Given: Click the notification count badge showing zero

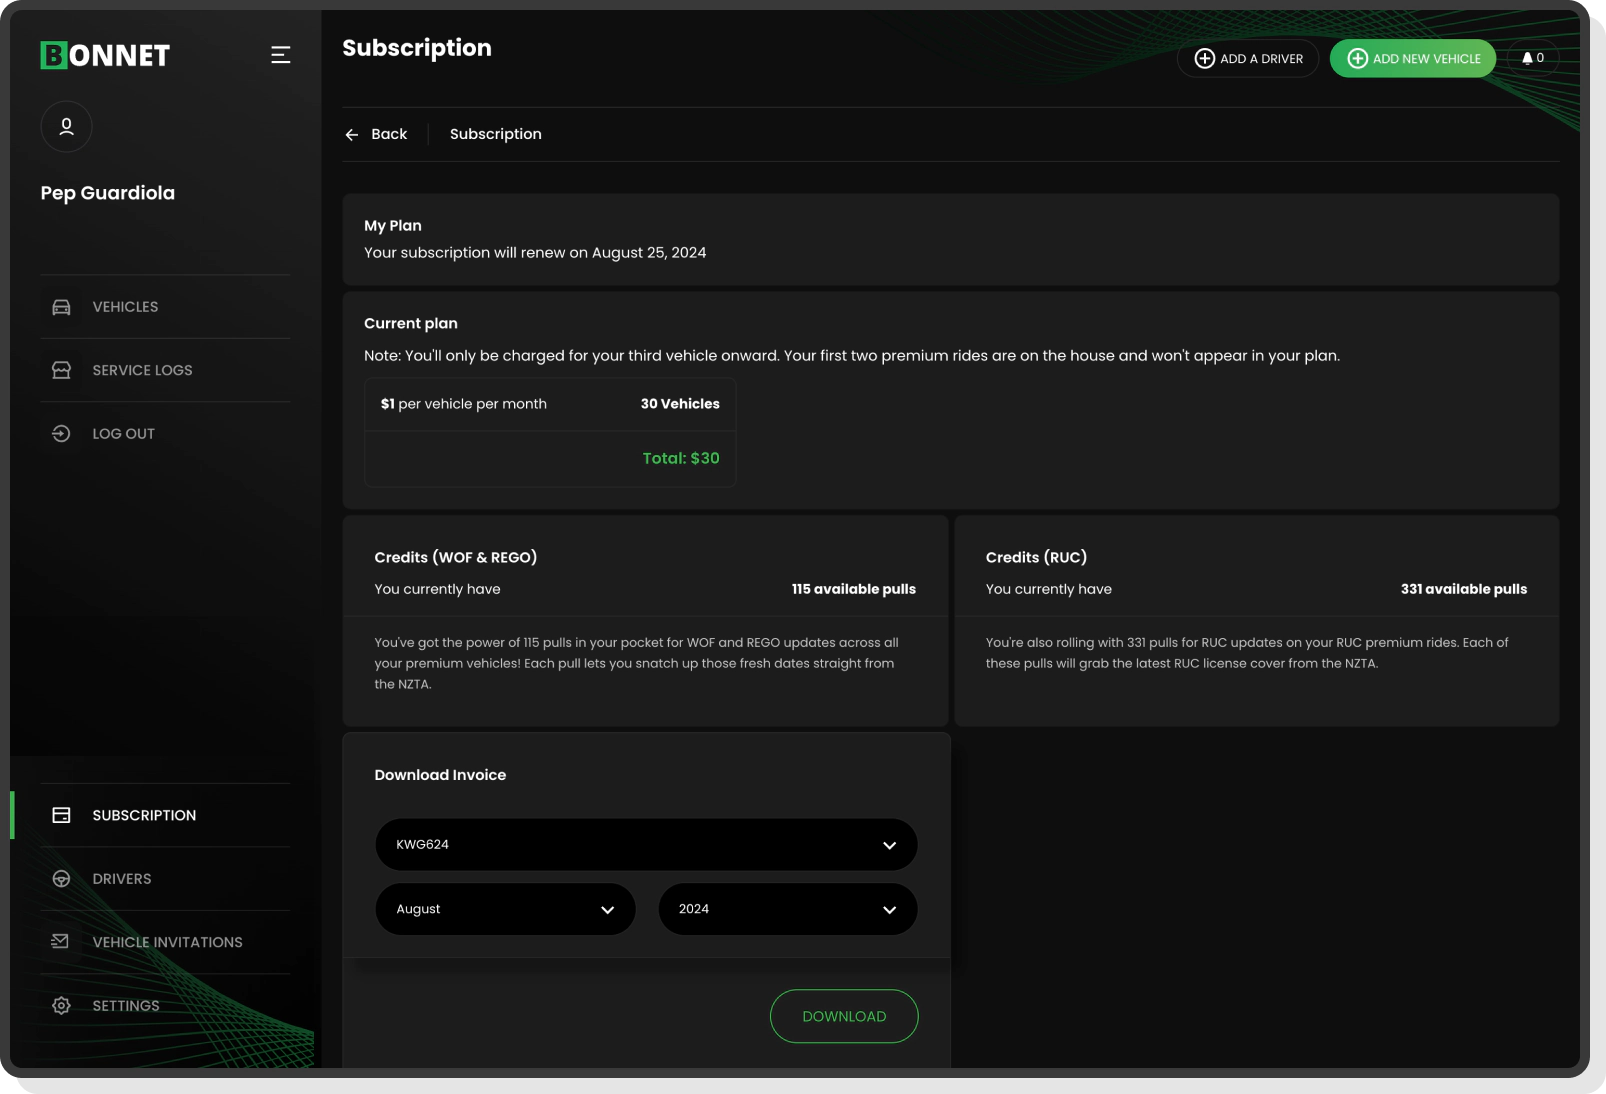Looking at the screenshot, I should click(1541, 57).
